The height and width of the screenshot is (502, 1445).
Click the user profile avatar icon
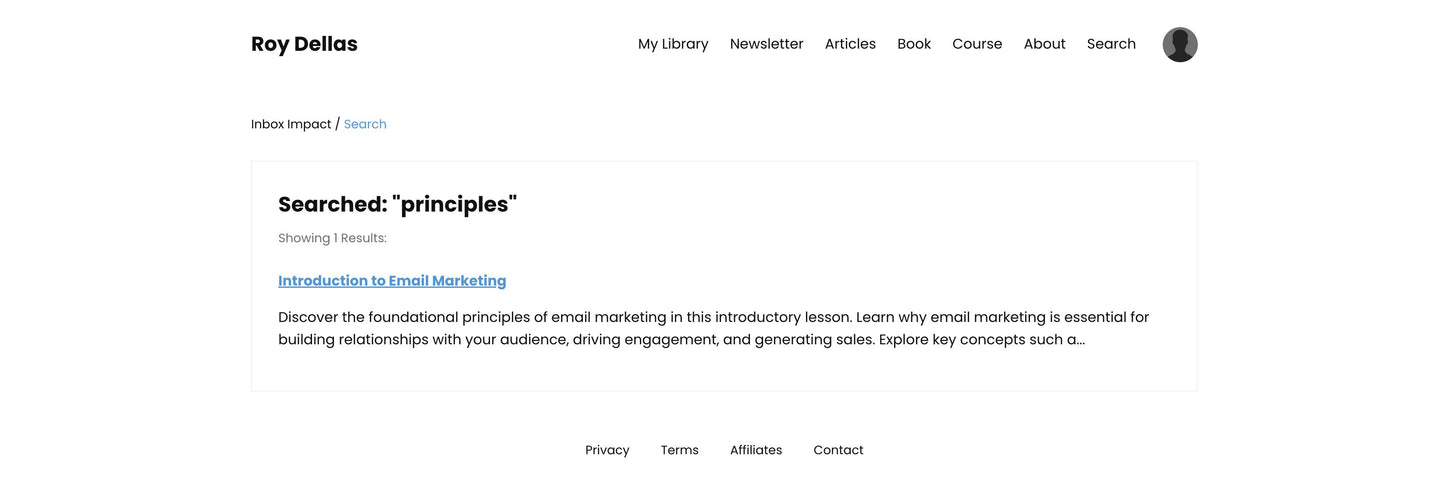pyautogui.click(x=1179, y=45)
